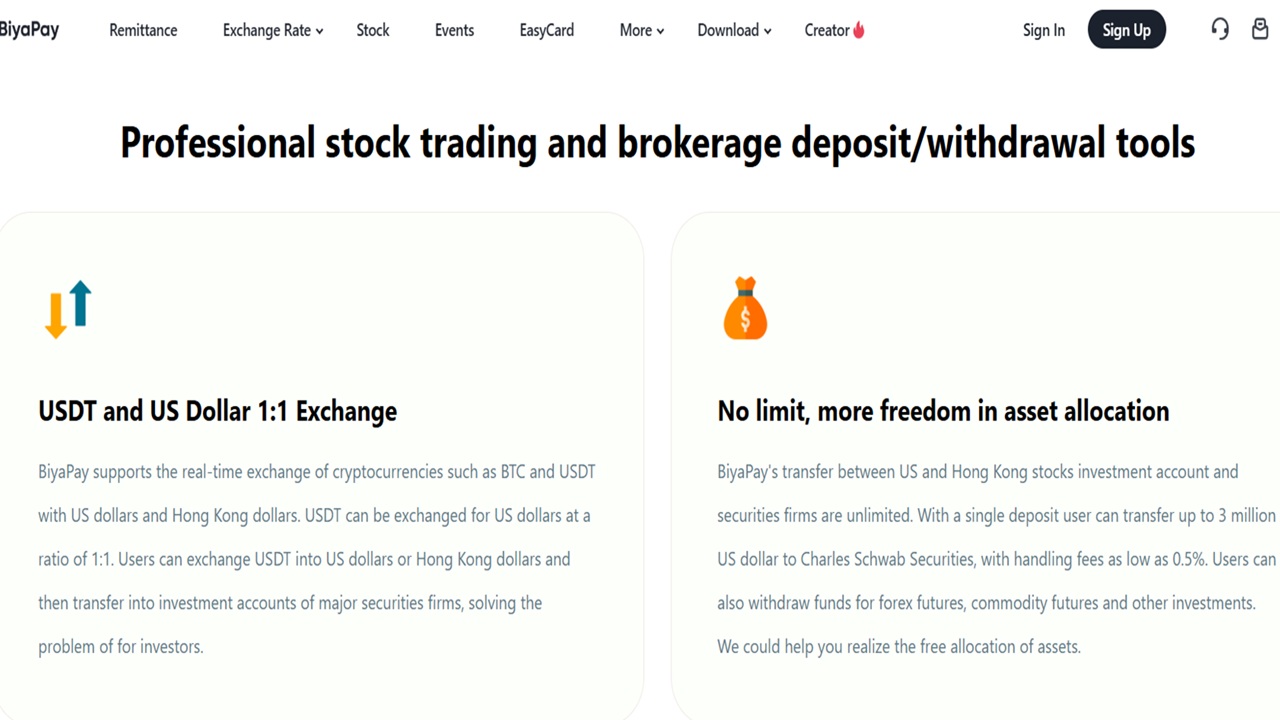Click the Professional stock trading headline
This screenshot has width=1280, height=720.
(x=658, y=142)
